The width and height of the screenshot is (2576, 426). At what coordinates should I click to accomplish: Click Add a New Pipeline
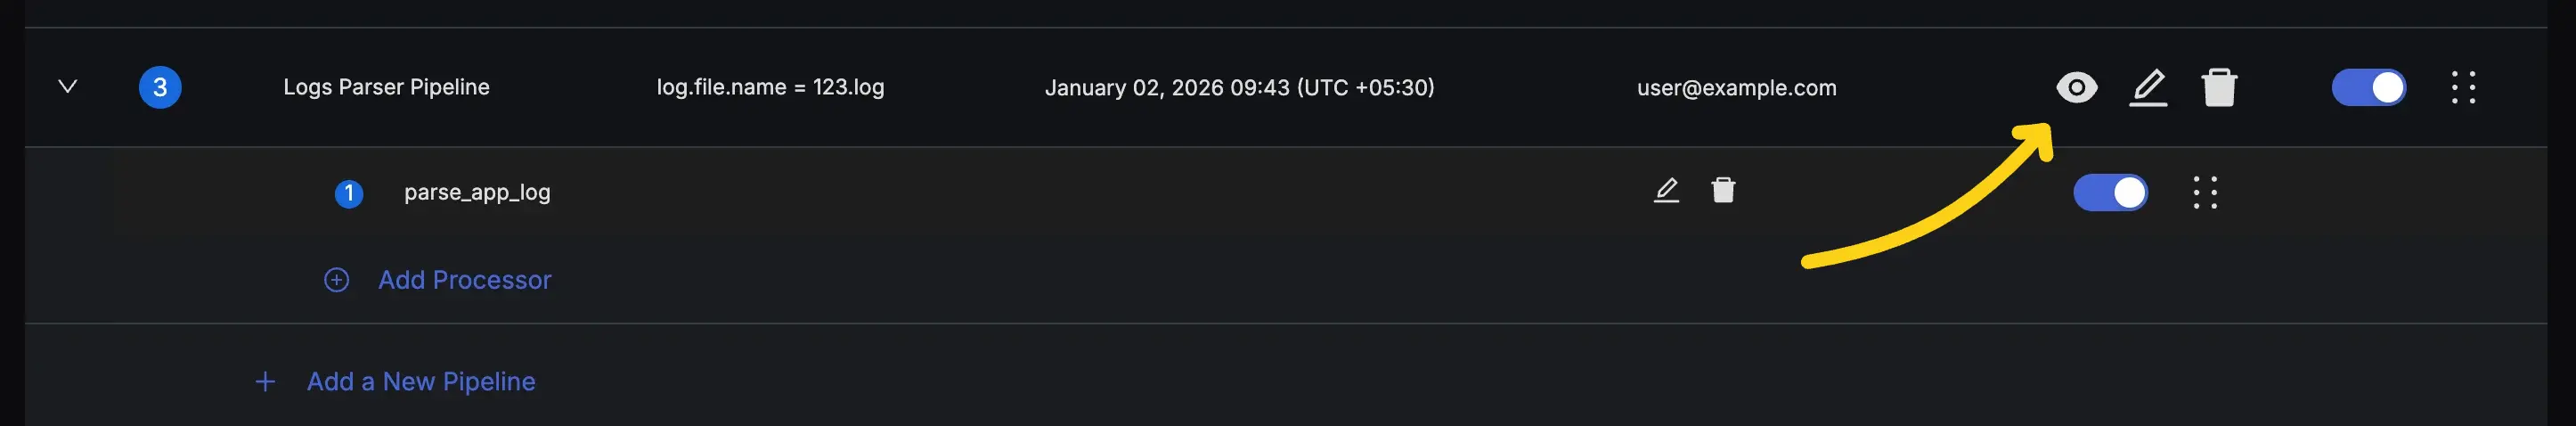(421, 382)
